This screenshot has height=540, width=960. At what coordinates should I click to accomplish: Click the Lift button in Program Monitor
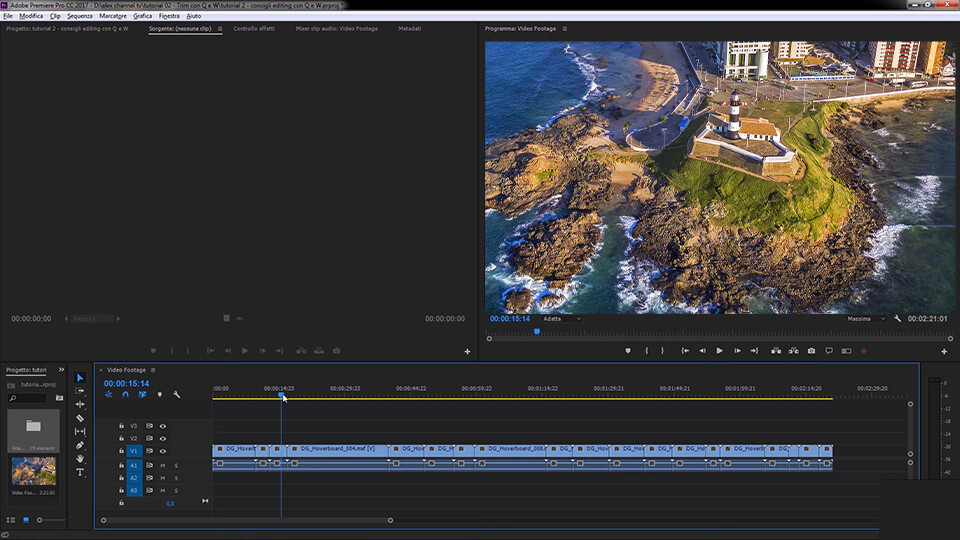(776, 351)
